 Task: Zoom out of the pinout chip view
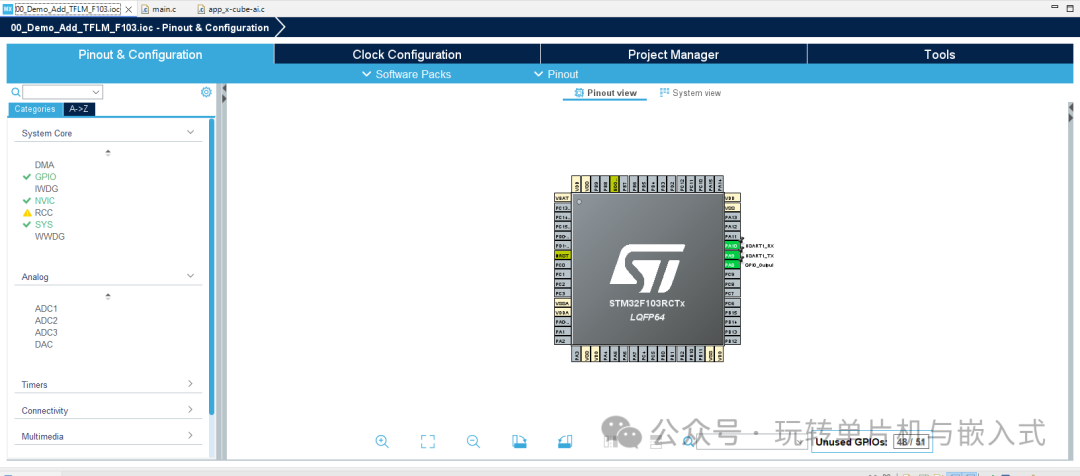(x=473, y=442)
